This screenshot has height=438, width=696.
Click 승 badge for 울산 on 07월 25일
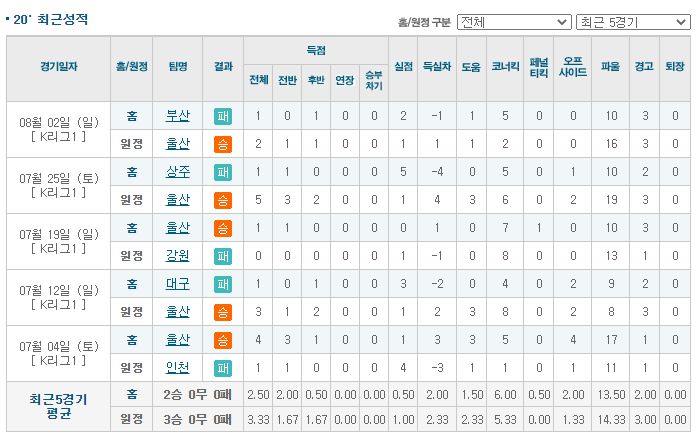(x=223, y=200)
